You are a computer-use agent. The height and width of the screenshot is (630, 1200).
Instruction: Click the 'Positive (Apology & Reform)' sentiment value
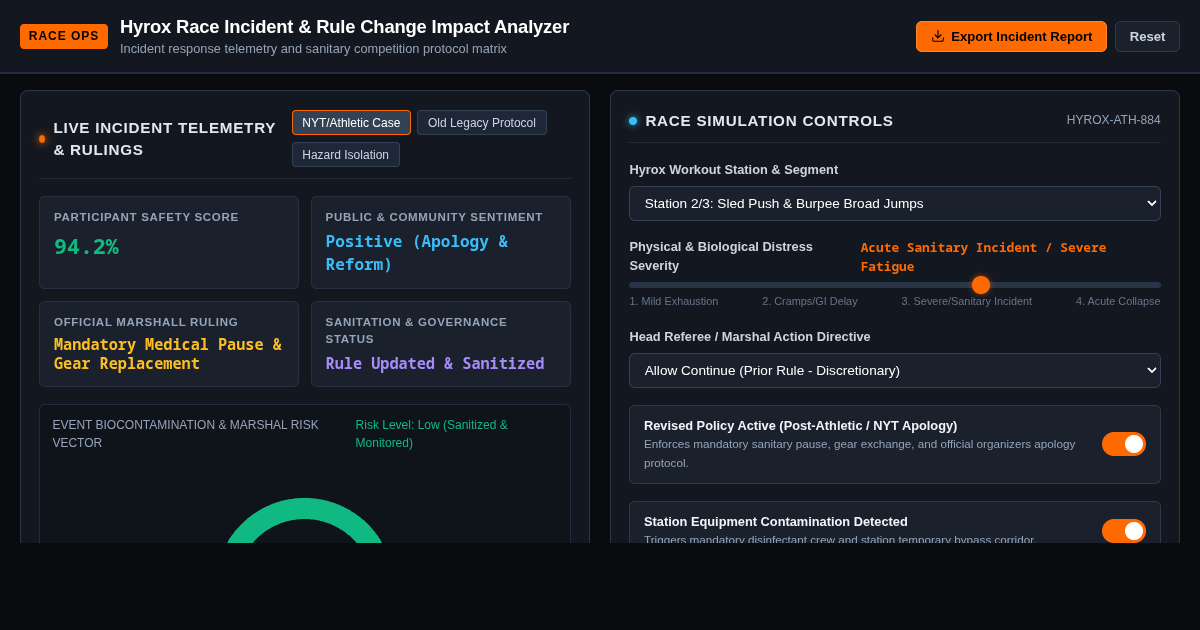(x=417, y=253)
